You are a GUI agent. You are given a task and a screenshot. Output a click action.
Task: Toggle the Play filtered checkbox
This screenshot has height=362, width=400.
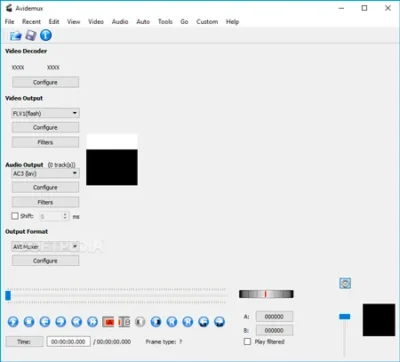pyautogui.click(x=247, y=342)
